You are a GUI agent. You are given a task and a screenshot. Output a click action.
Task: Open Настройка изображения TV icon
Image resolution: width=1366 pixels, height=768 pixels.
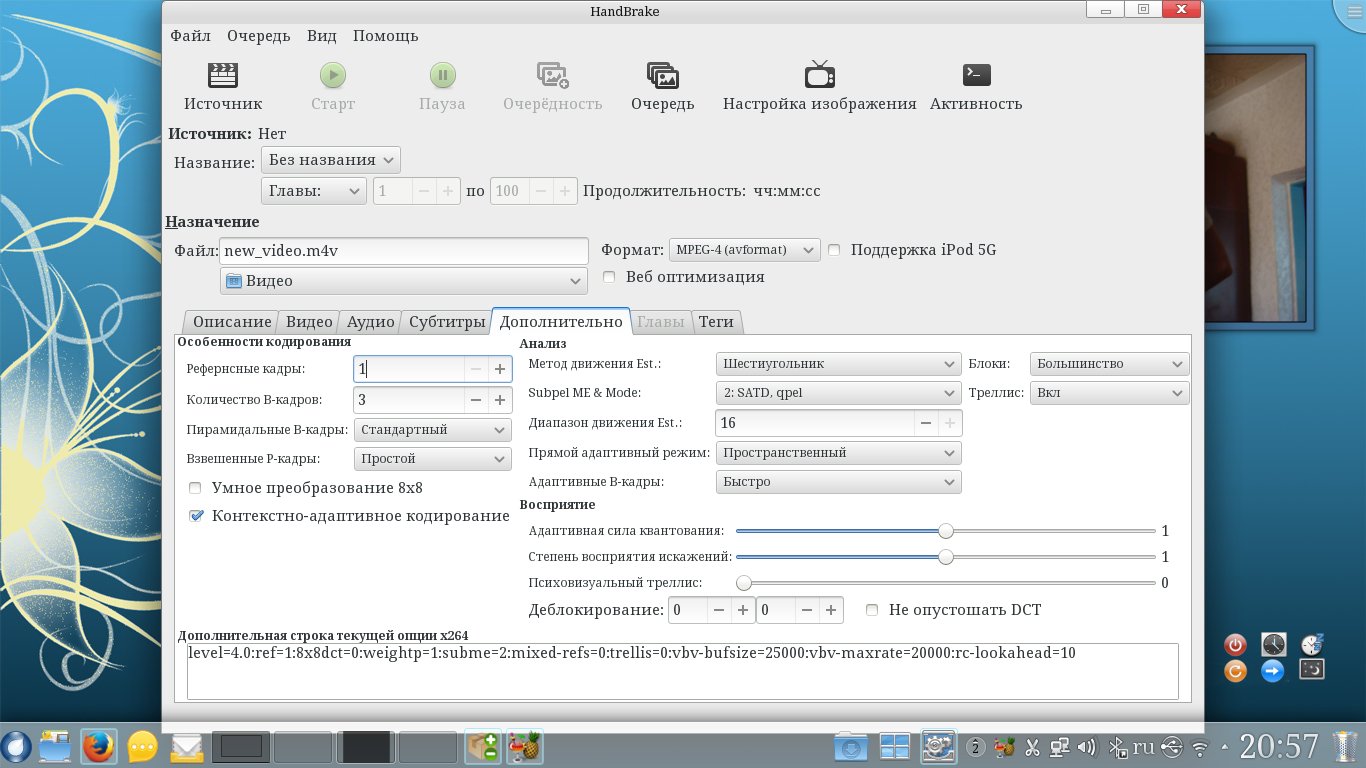point(819,76)
